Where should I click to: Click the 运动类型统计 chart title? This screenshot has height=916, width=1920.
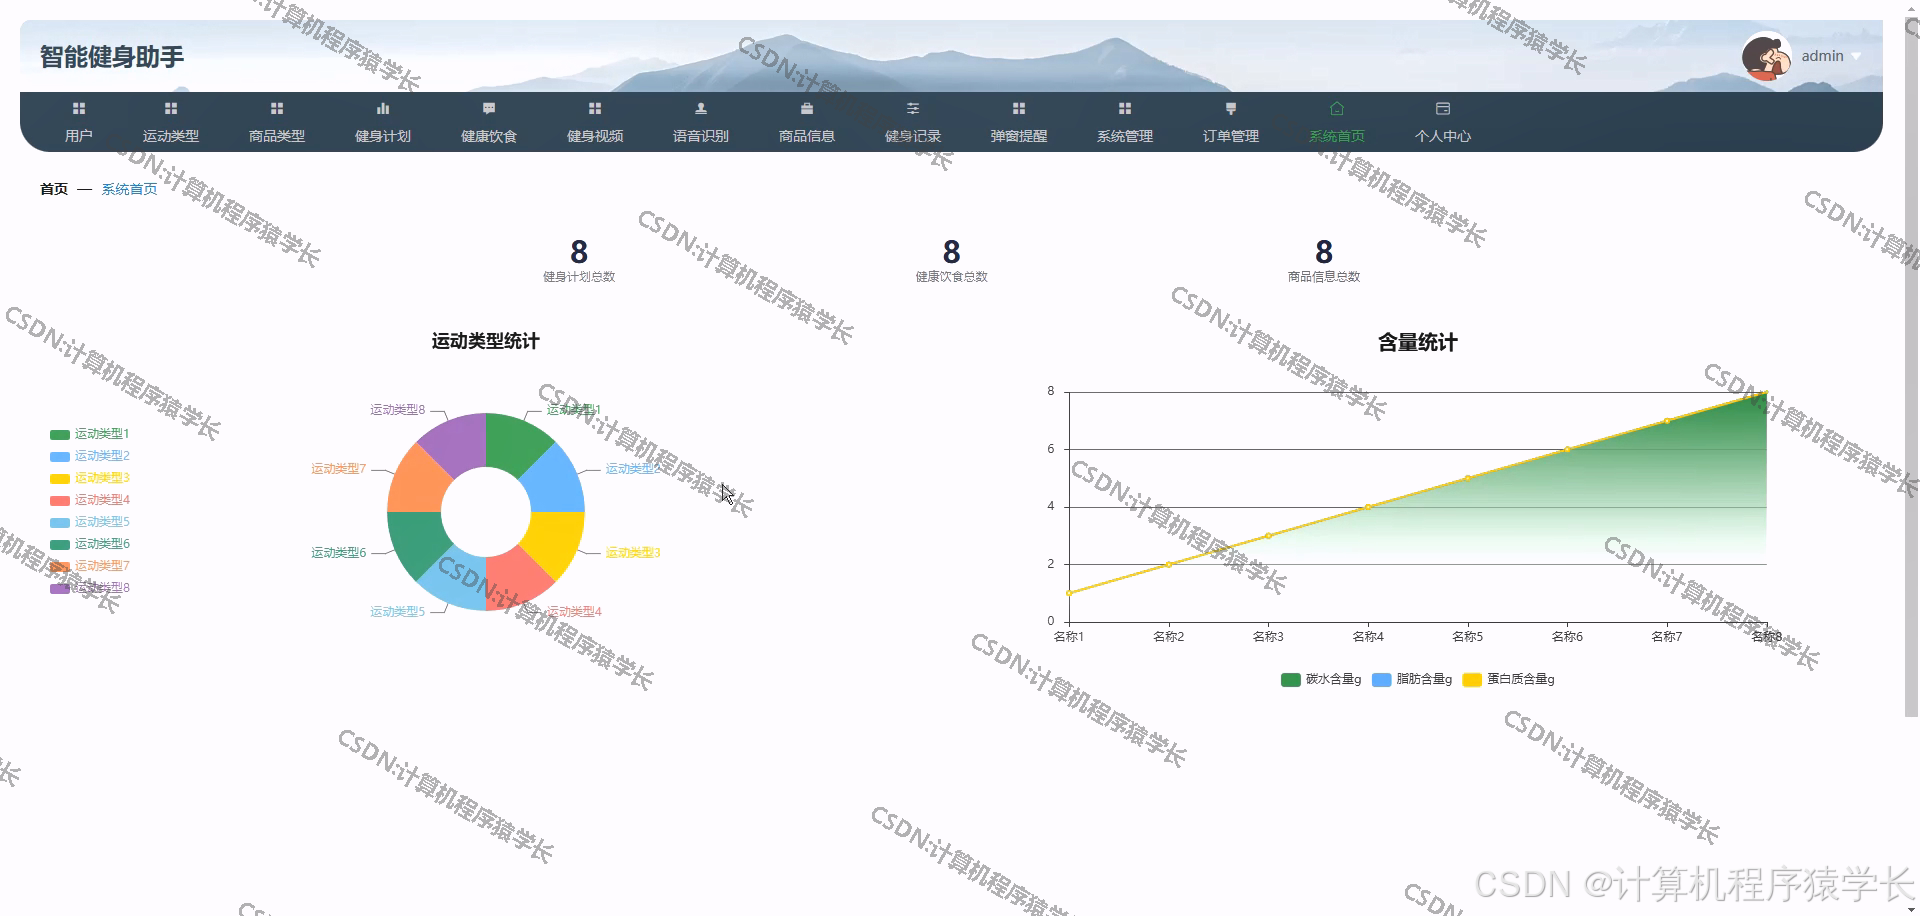pyautogui.click(x=485, y=342)
